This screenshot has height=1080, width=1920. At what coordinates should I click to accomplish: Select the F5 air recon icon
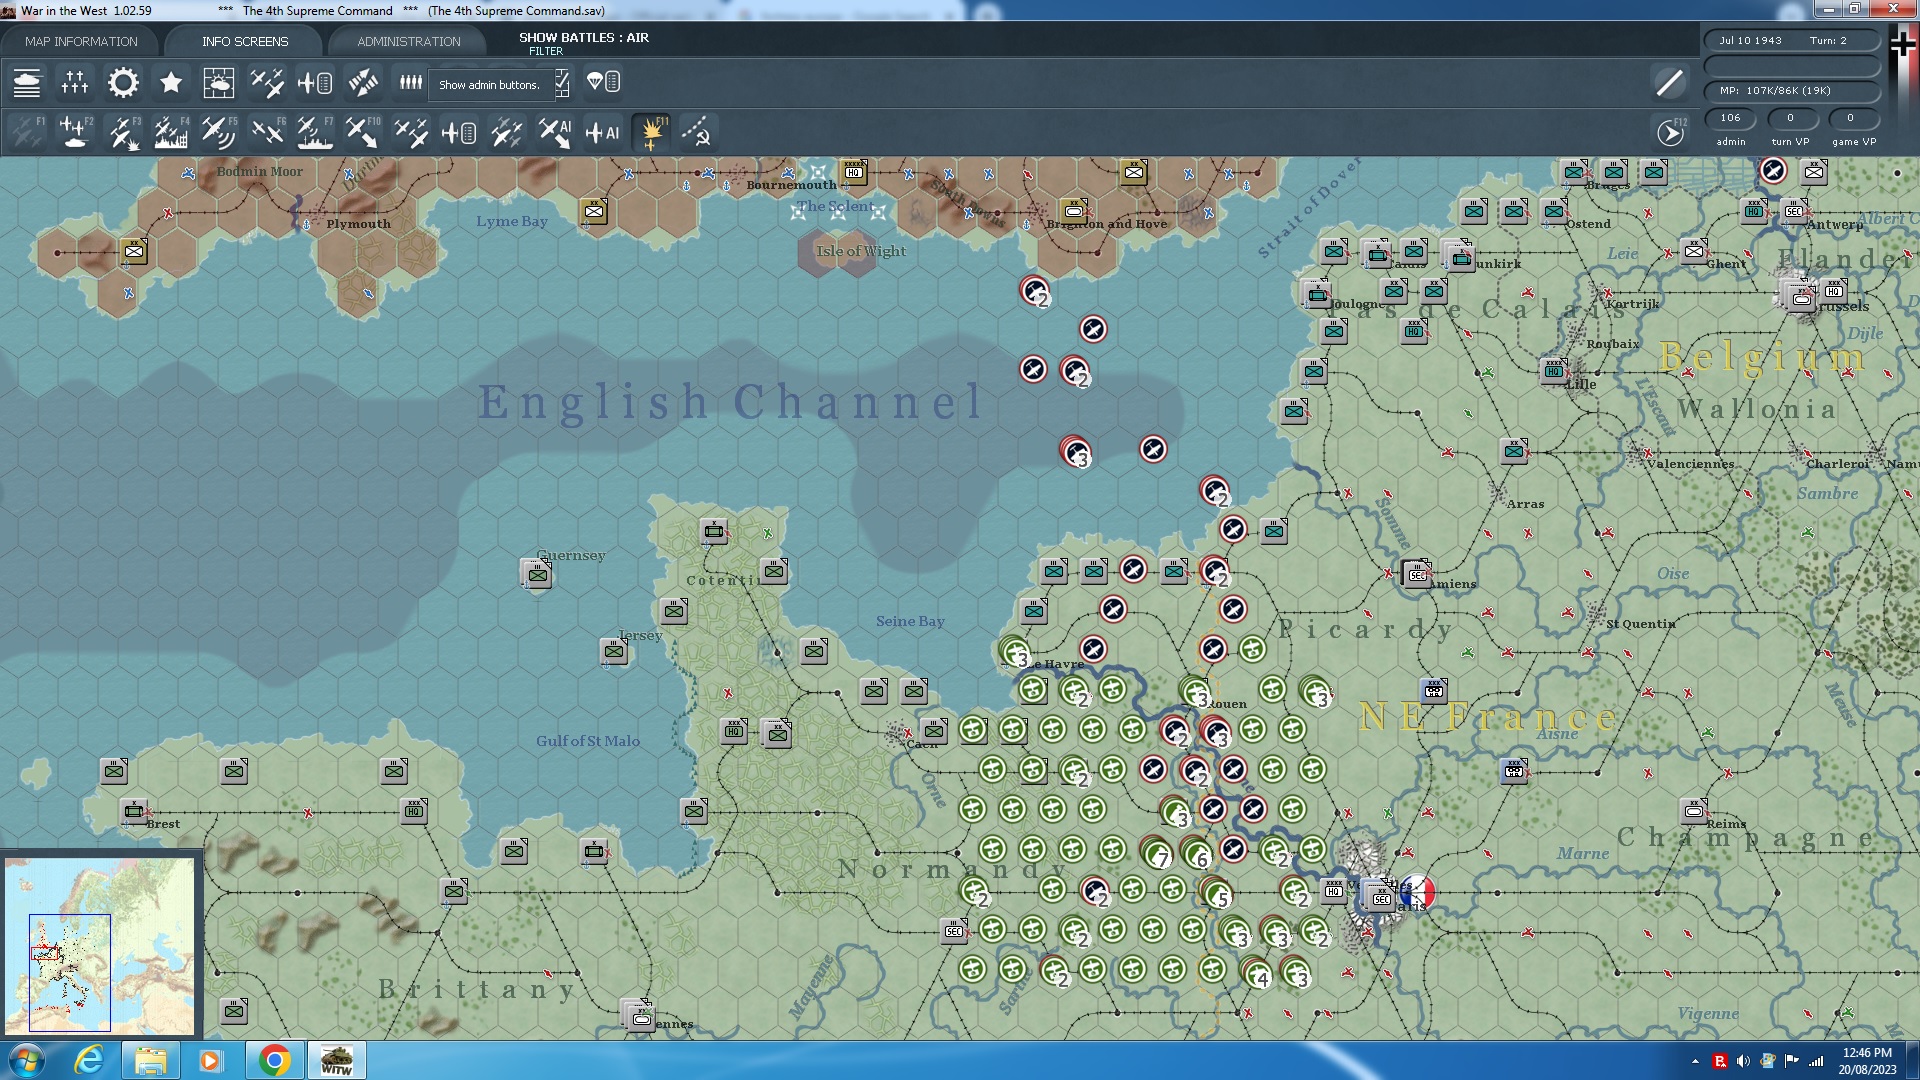coord(218,132)
